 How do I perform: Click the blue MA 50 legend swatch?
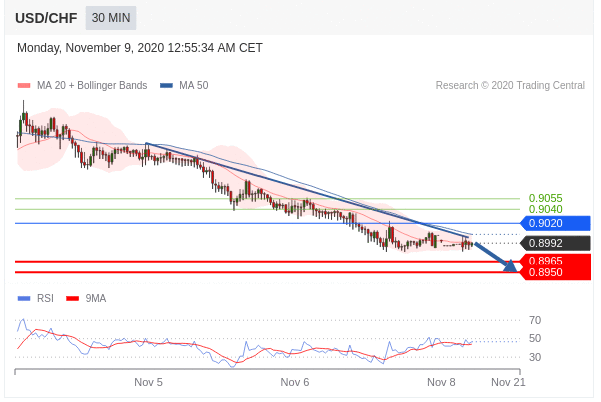(x=166, y=85)
